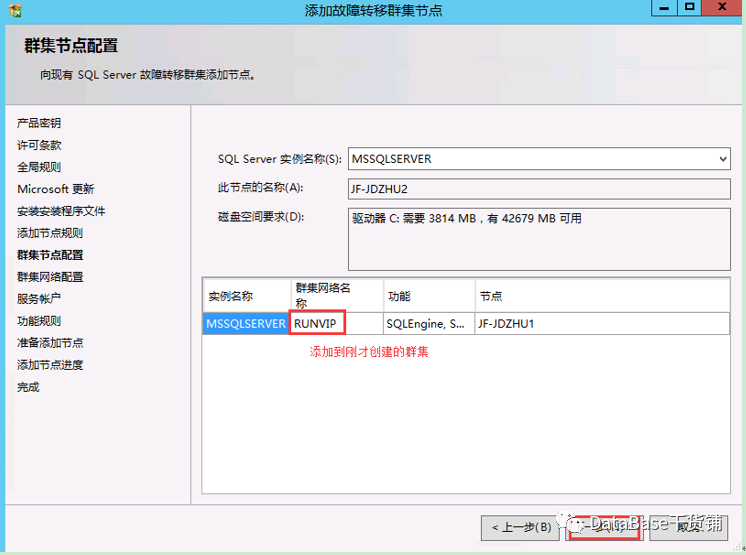The image size is (746, 555).
Task: Click the node name field JF-JDZHU2
Action: tap(539, 189)
